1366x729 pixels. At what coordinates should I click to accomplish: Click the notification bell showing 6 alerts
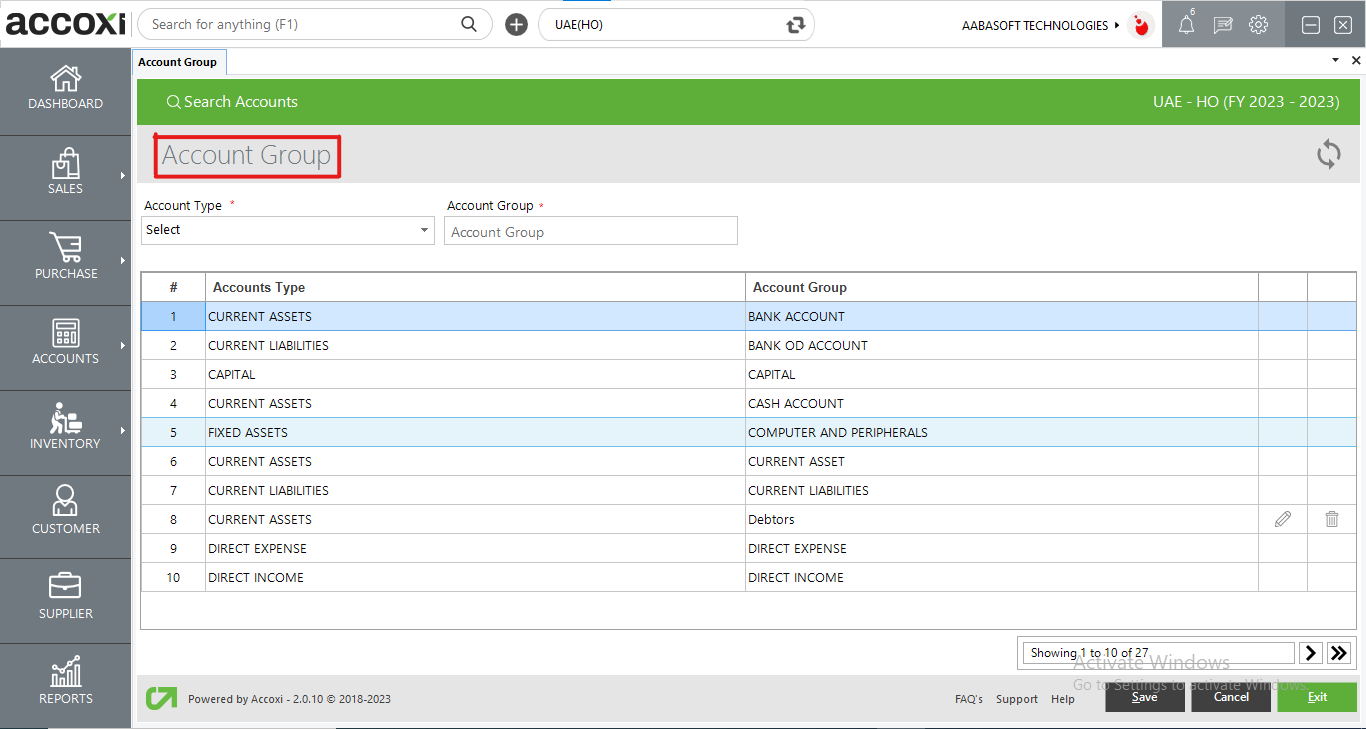[x=1186, y=24]
